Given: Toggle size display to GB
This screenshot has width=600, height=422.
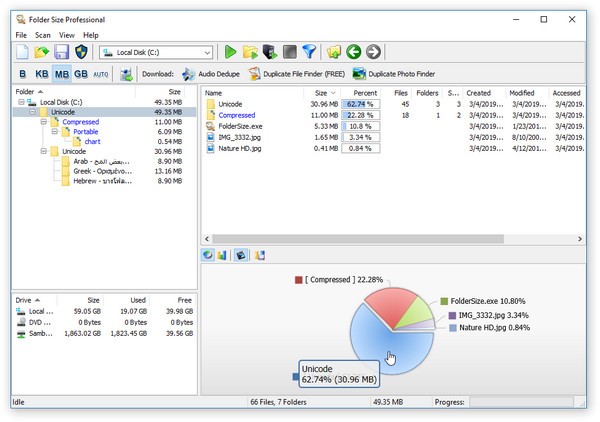Looking at the screenshot, I should tap(80, 74).
